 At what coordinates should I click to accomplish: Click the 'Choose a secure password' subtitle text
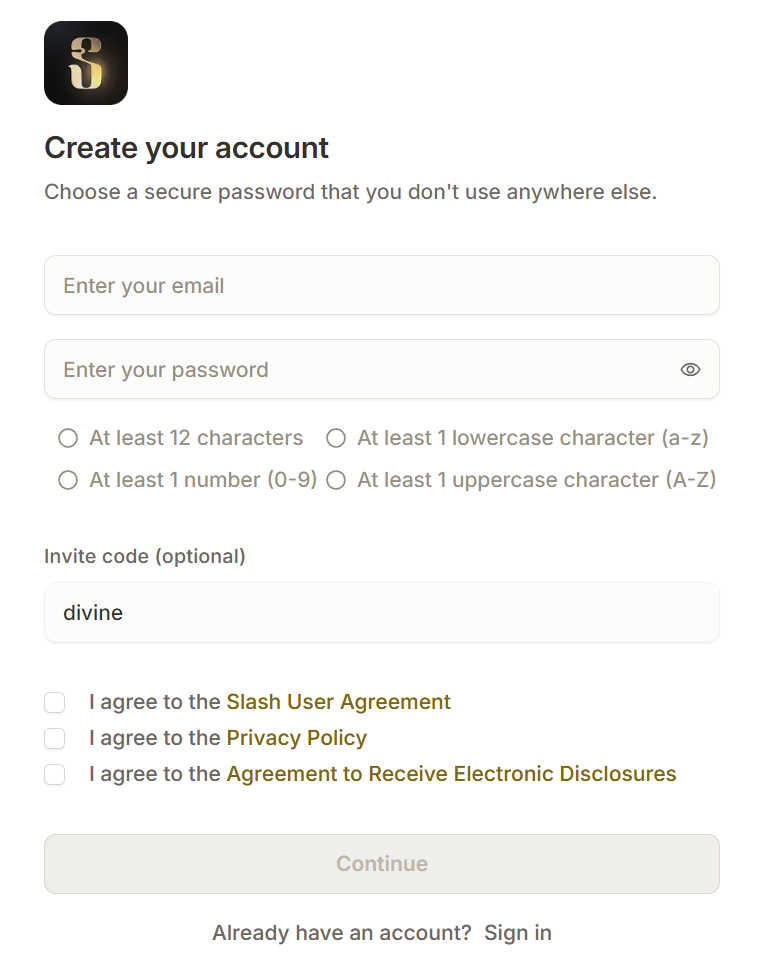click(x=350, y=192)
